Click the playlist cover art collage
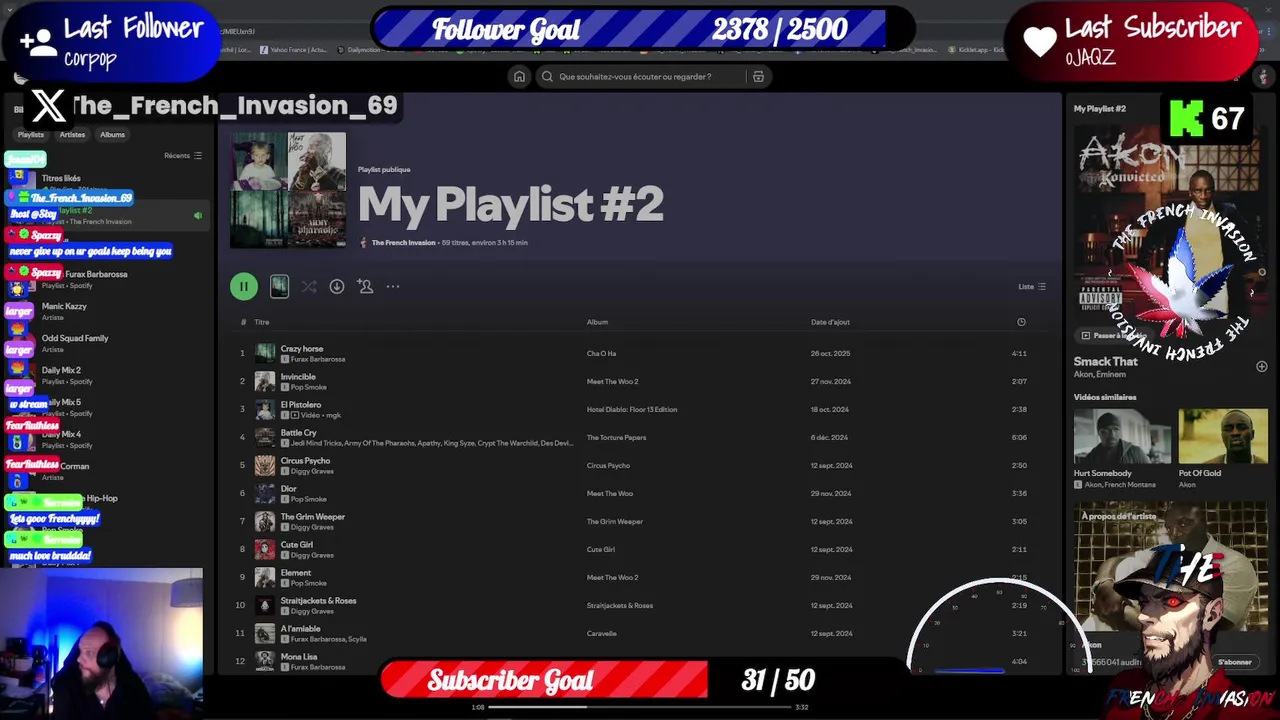This screenshot has width=1280, height=720. click(x=288, y=190)
